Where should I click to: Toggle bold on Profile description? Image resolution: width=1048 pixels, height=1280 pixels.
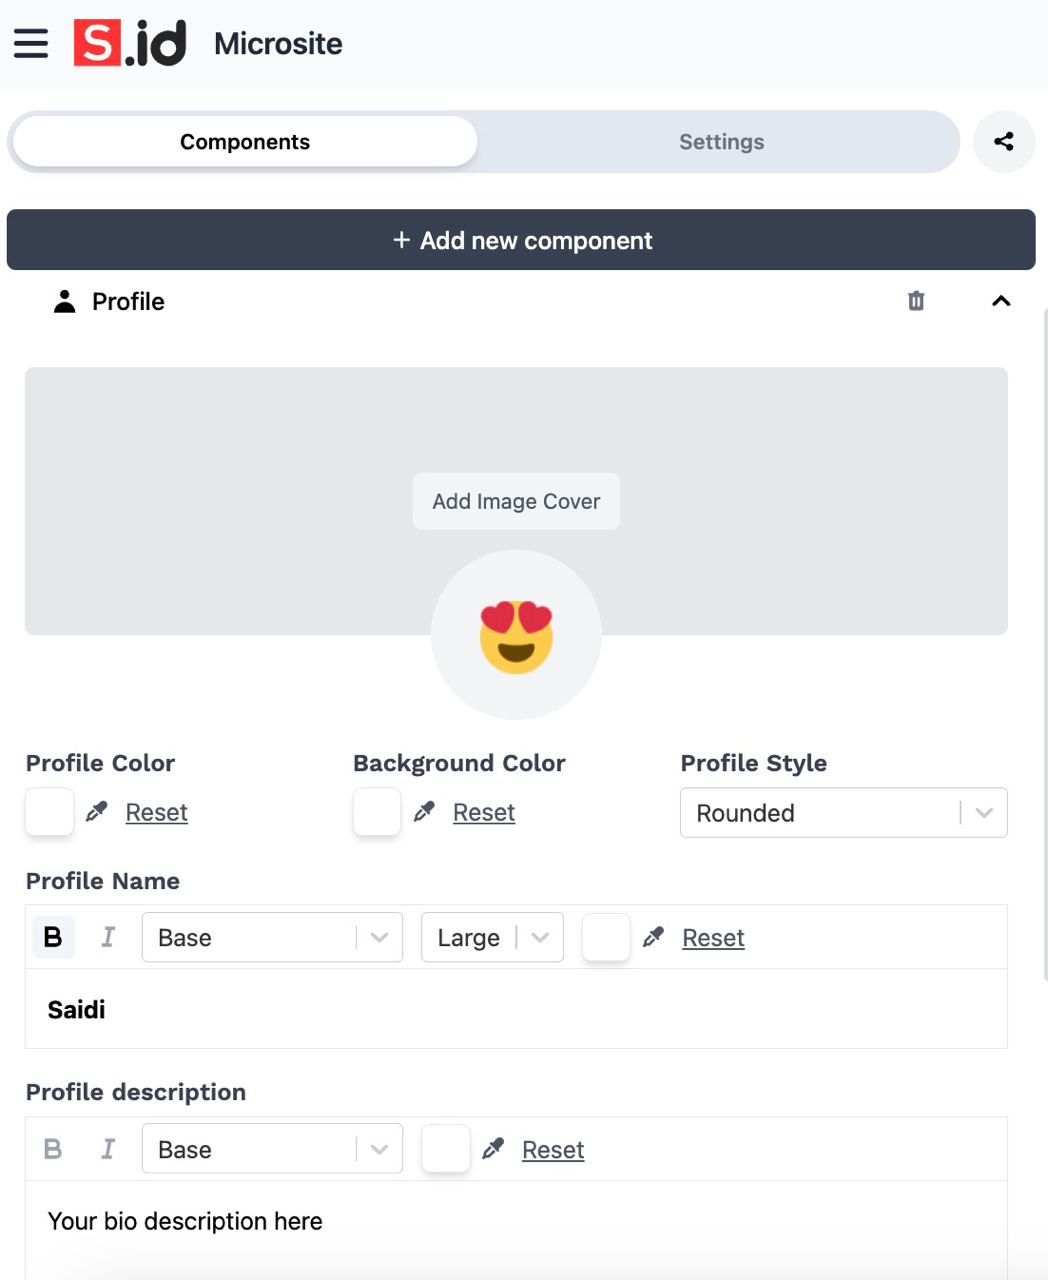tap(53, 1149)
